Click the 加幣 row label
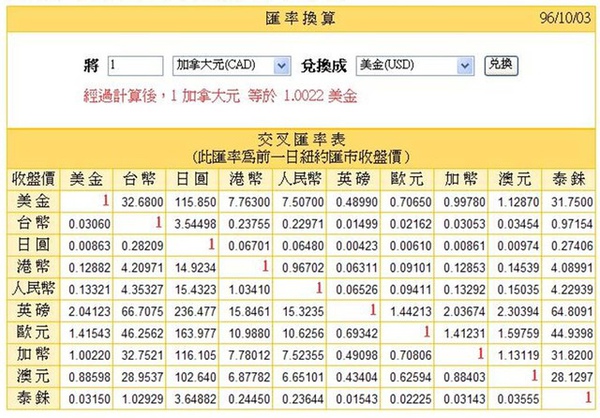This screenshot has width=600, height=418. [33, 354]
